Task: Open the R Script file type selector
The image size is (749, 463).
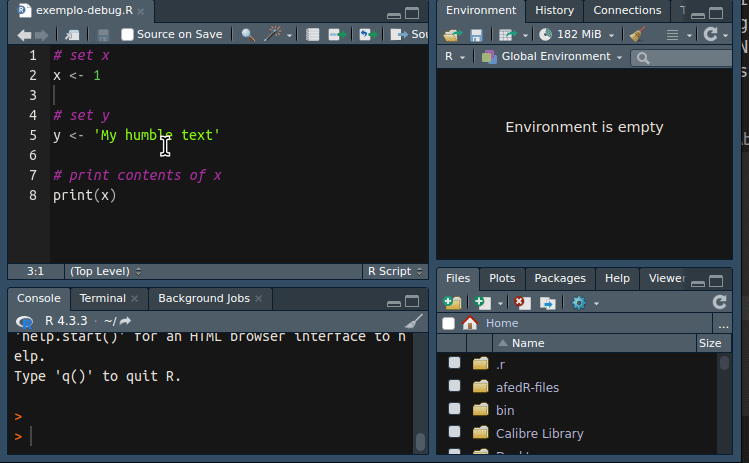Action: click(394, 271)
